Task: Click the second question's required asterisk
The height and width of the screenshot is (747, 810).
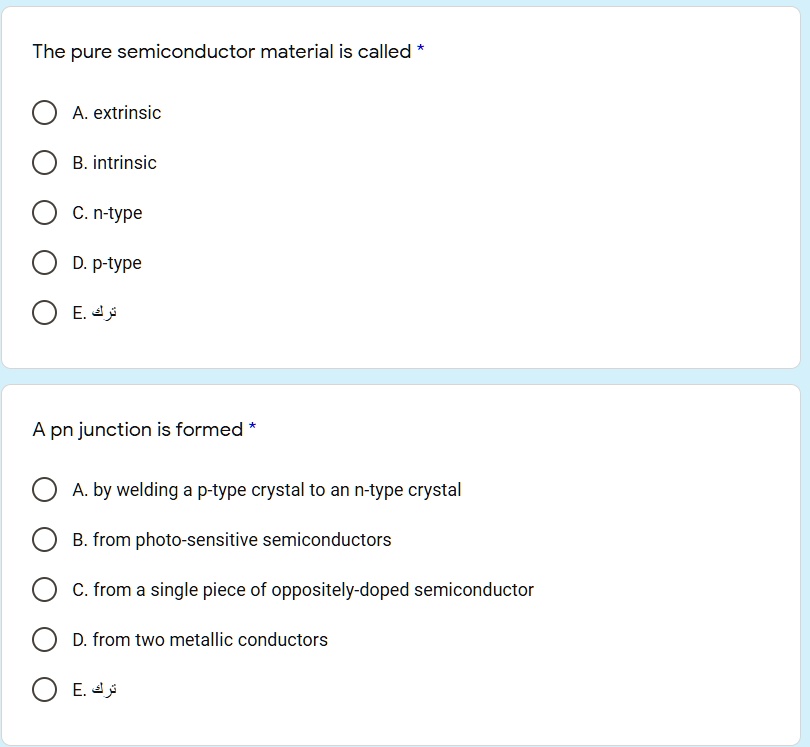Action: 251,428
